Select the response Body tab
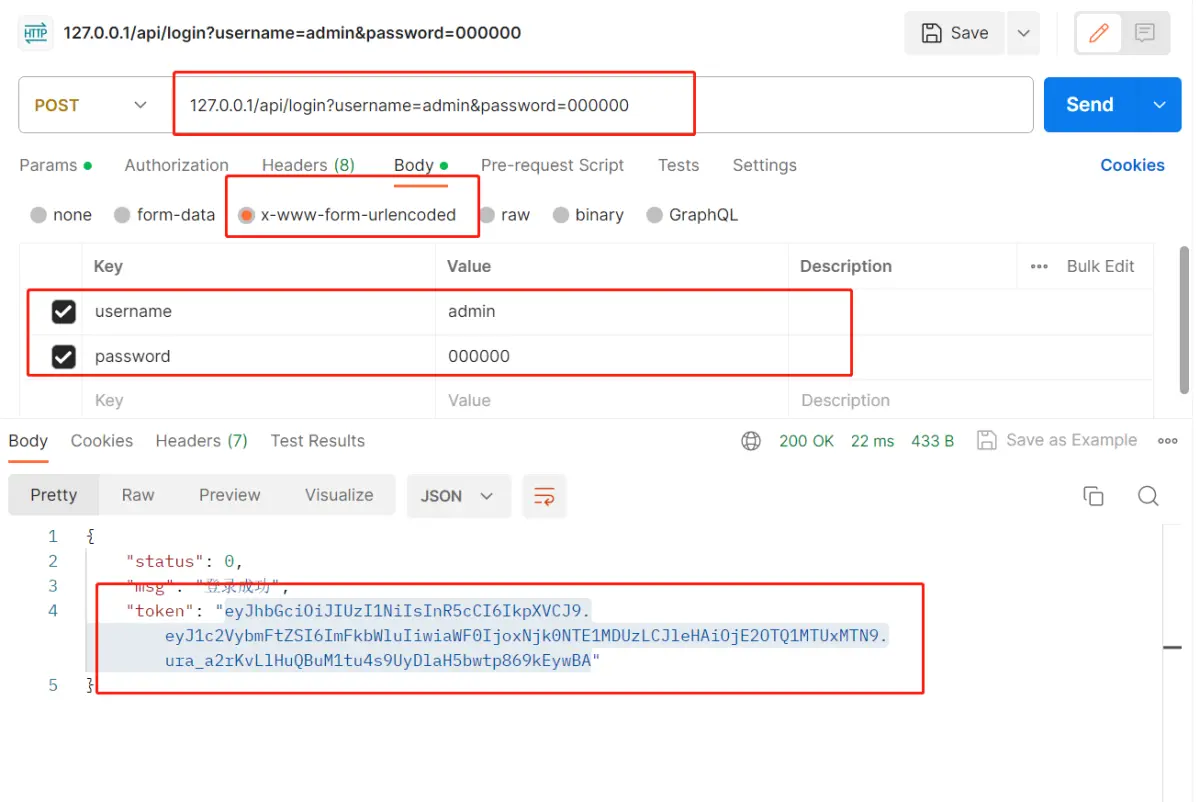The height and width of the screenshot is (802, 1200). (28, 441)
